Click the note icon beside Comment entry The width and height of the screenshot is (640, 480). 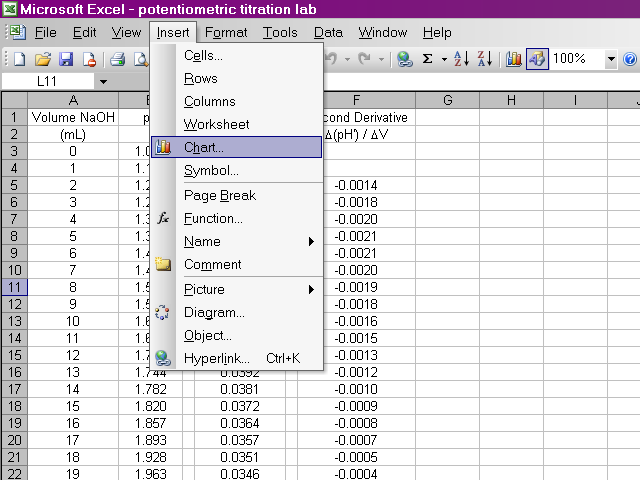(x=163, y=264)
